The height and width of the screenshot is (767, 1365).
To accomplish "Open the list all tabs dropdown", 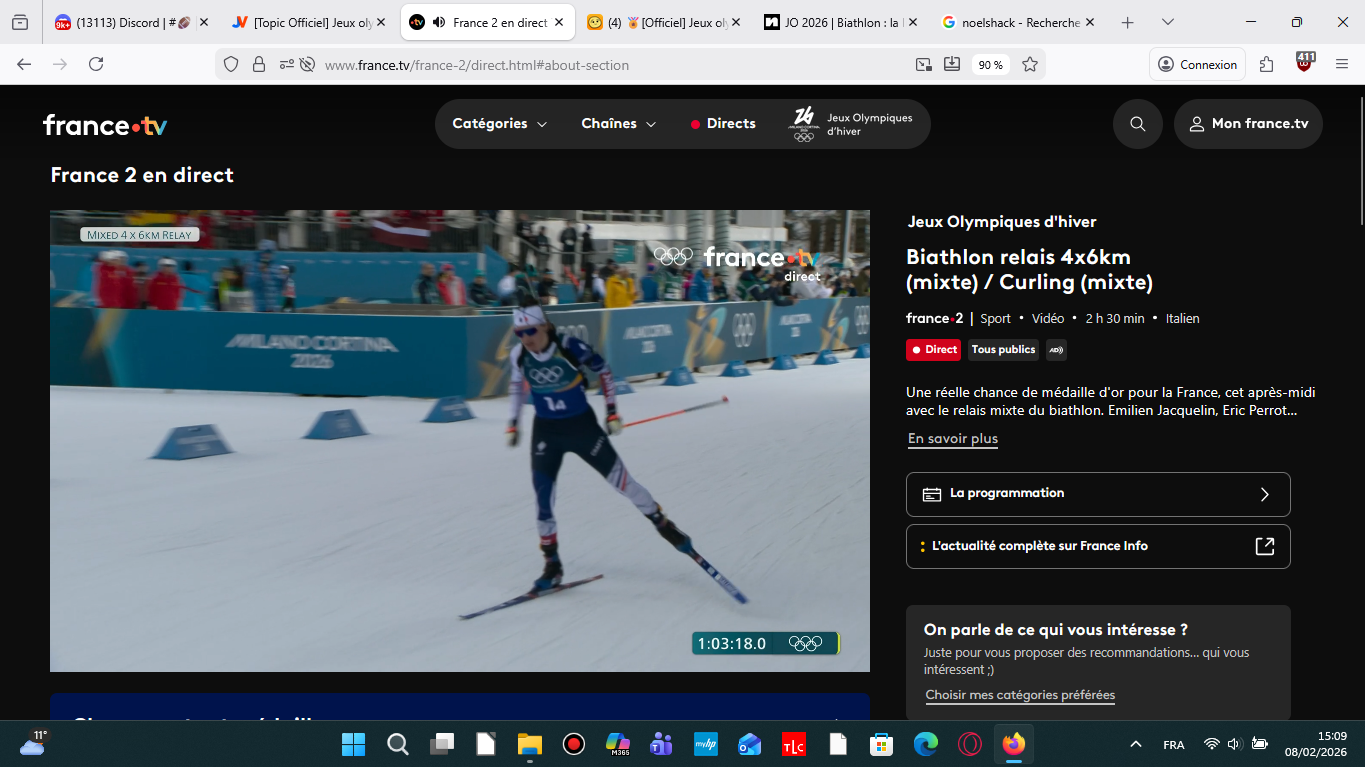I will [x=1168, y=22].
